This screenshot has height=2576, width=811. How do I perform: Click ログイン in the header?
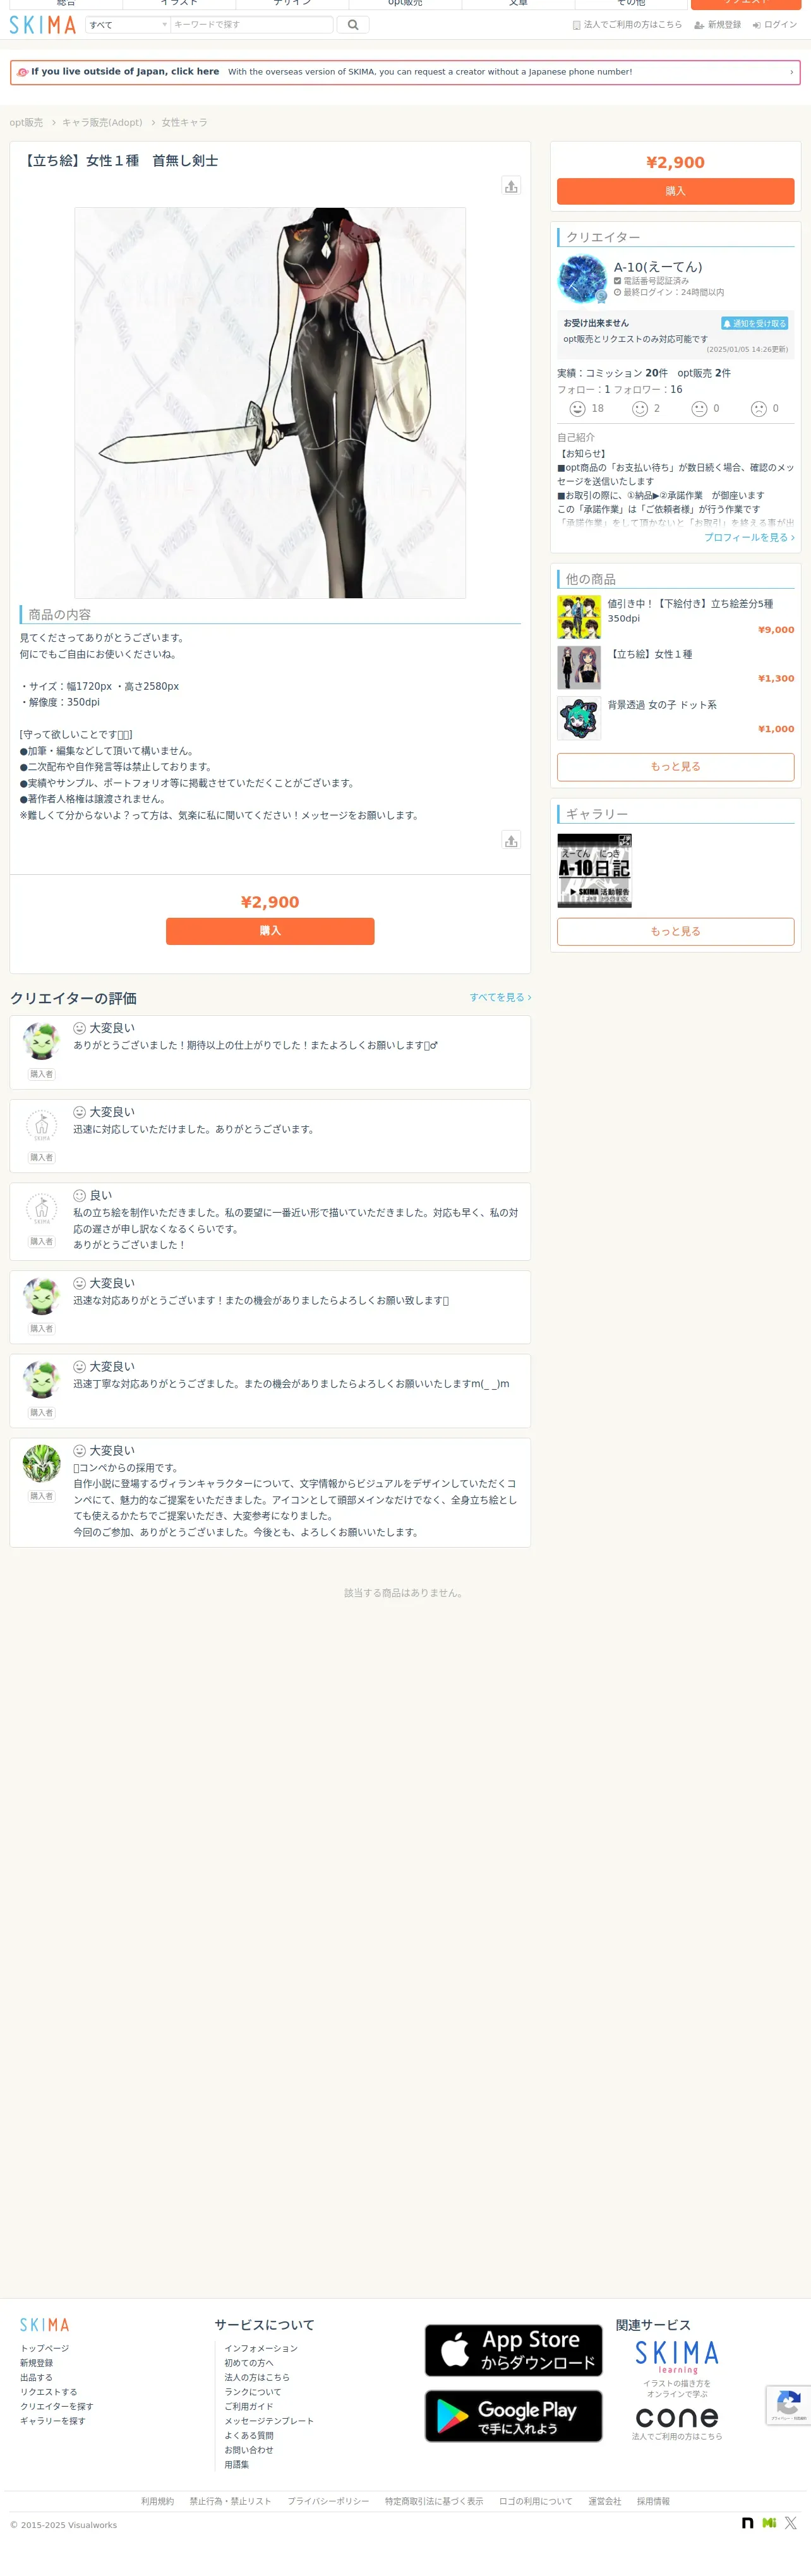775,25
